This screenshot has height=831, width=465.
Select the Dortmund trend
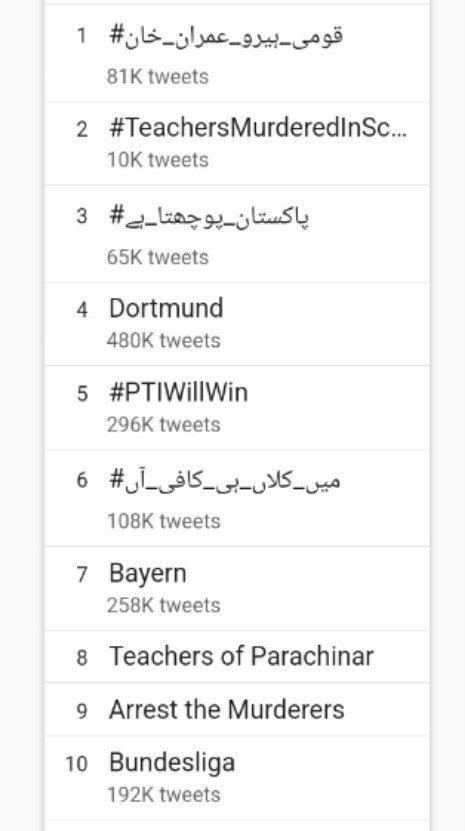click(x=236, y=324)
